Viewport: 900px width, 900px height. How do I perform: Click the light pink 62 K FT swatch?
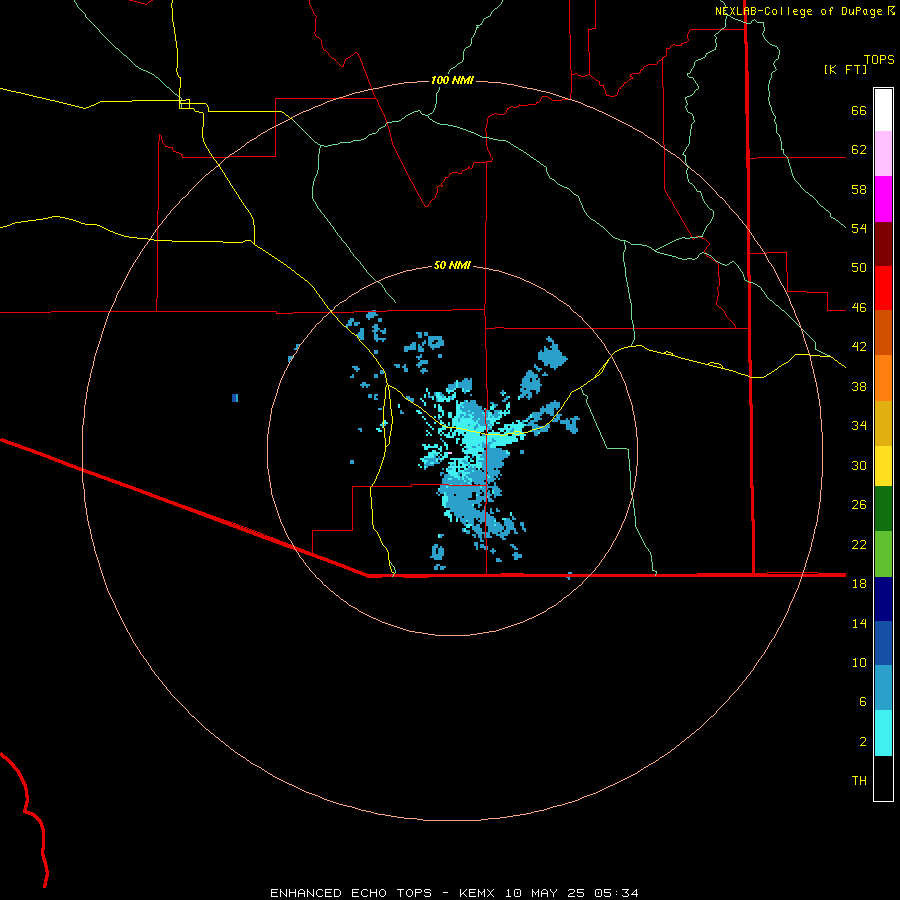883,154
